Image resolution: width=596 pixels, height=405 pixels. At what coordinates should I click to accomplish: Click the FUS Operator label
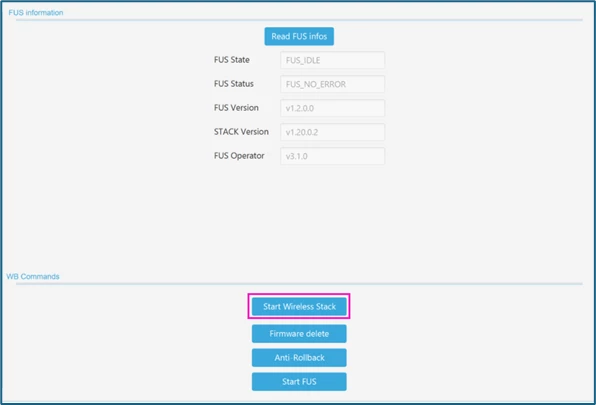tap(239, 156)
